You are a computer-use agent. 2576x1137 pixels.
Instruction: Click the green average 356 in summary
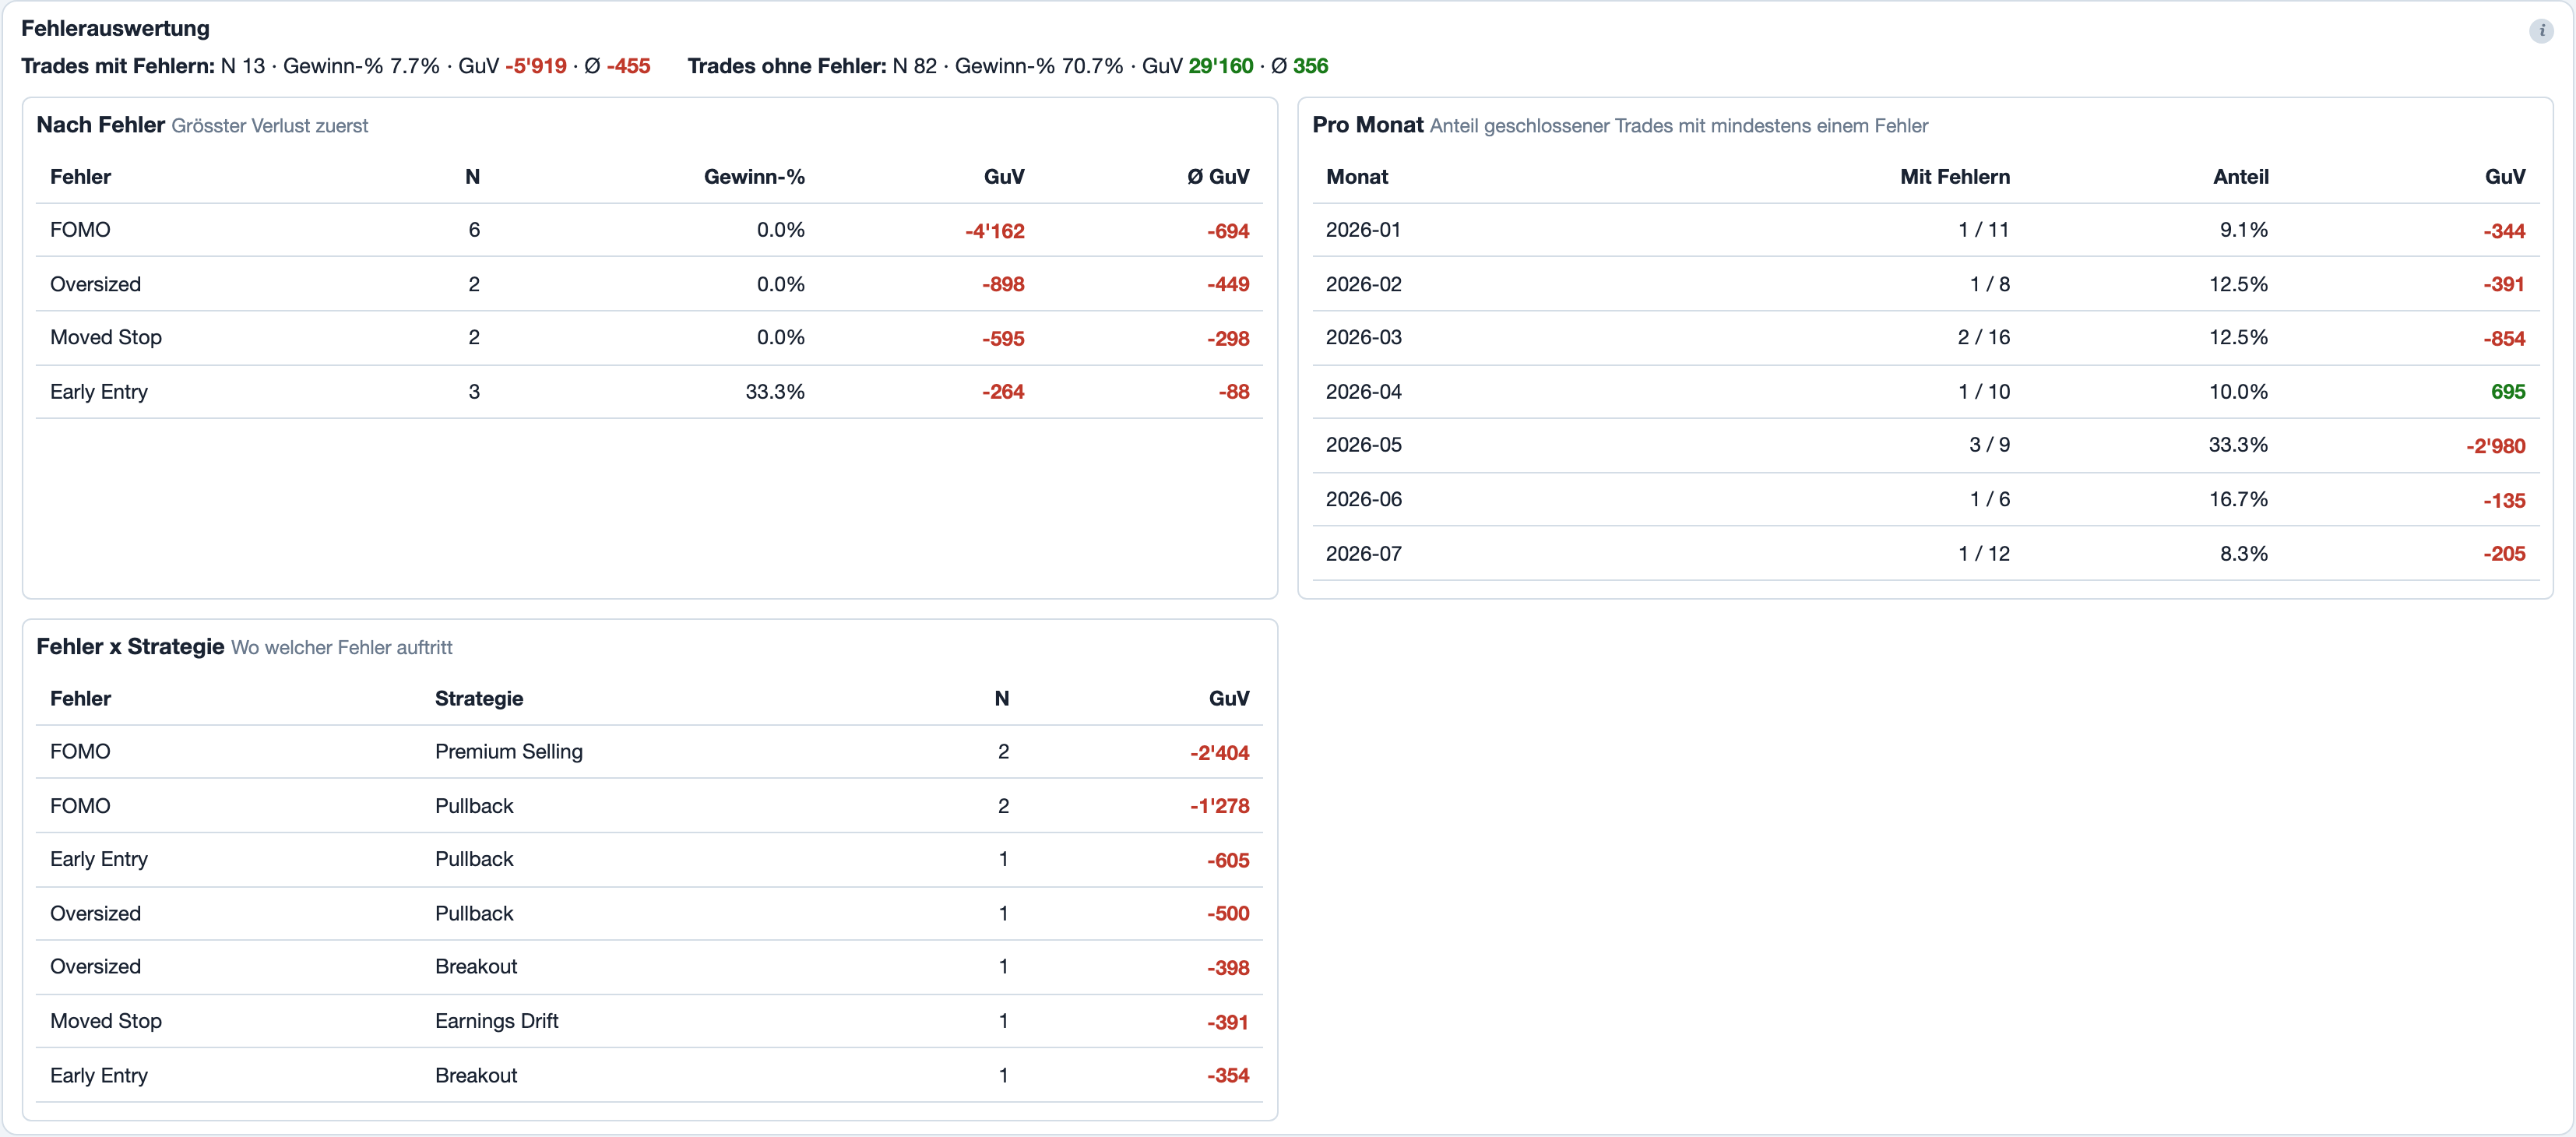[1310, 66]
